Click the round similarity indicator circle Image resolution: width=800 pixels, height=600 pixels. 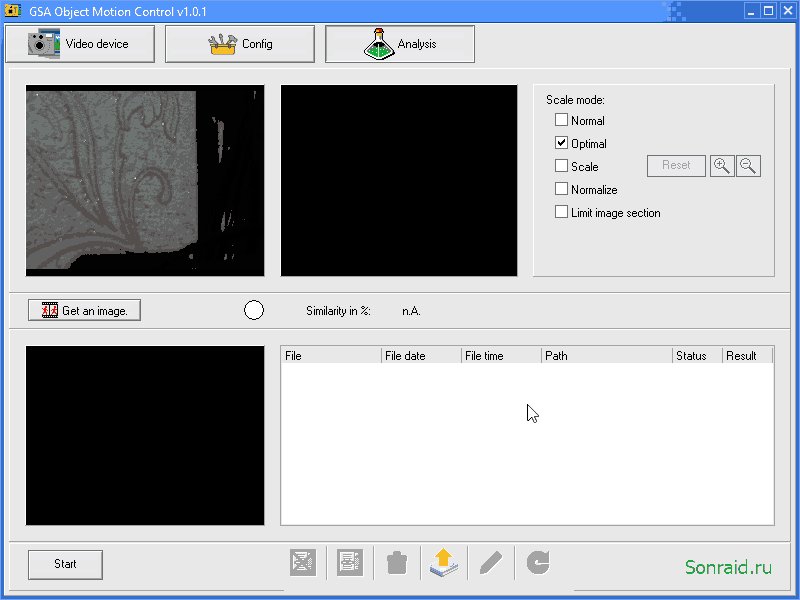[x=254, y=310]
